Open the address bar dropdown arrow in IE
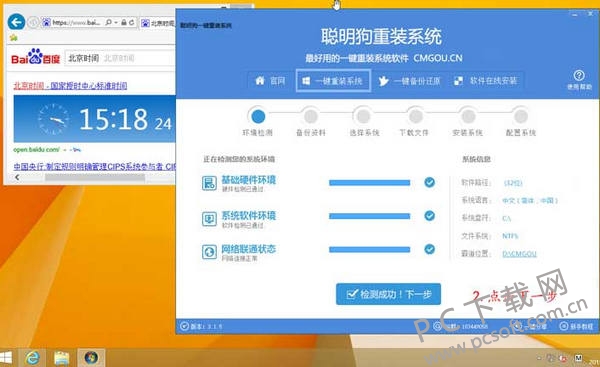Screen dimensions: 600x367 point(116,23)
